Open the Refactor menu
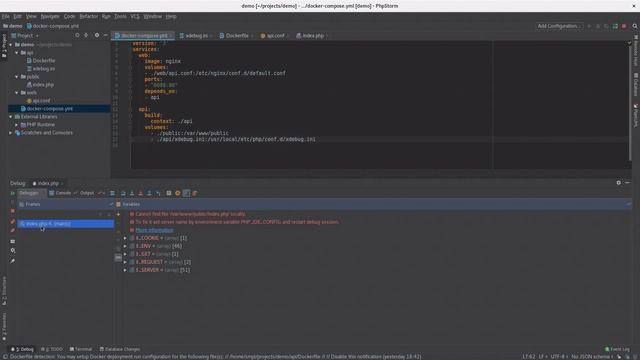 (x=89, y=16)
